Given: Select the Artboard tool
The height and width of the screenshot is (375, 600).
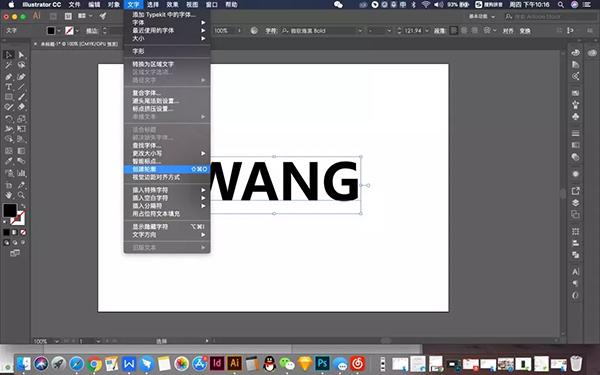Looking at the screenshot, I should 9,185.
